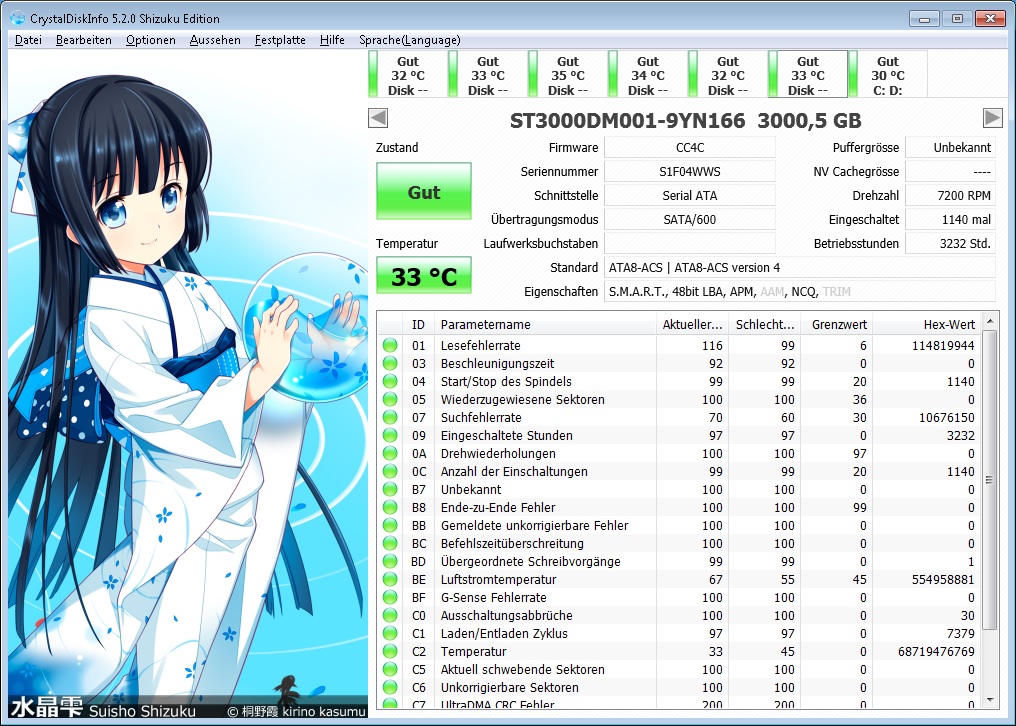Select first disk tab showing 32 °C

407,75
